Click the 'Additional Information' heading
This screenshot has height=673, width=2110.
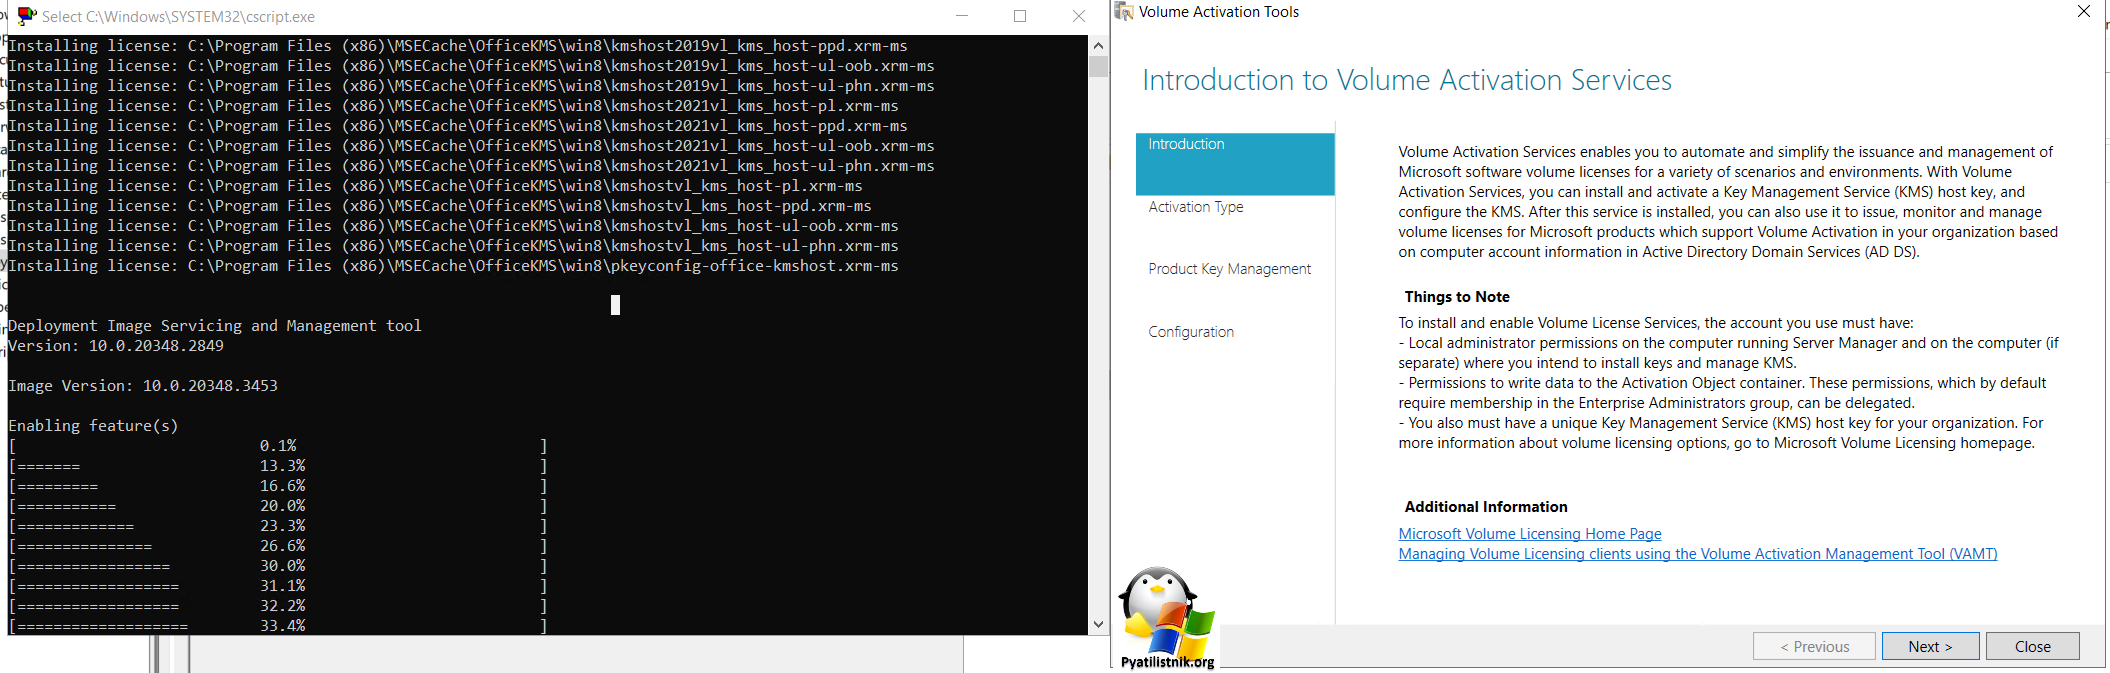pyautogui.click(x=1486, y=507)
